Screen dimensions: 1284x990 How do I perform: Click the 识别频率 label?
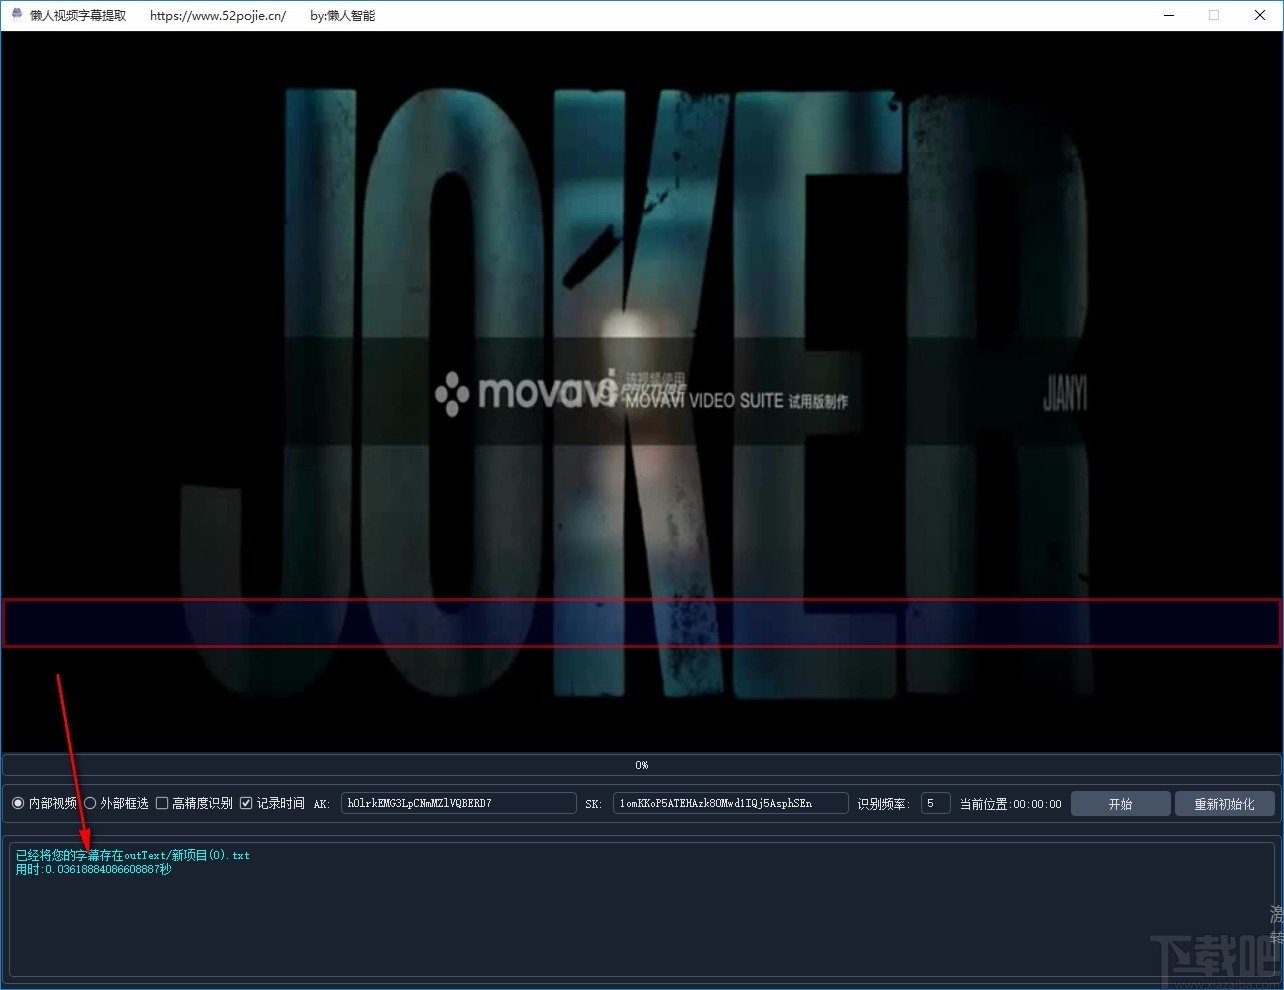pos(883,804)
